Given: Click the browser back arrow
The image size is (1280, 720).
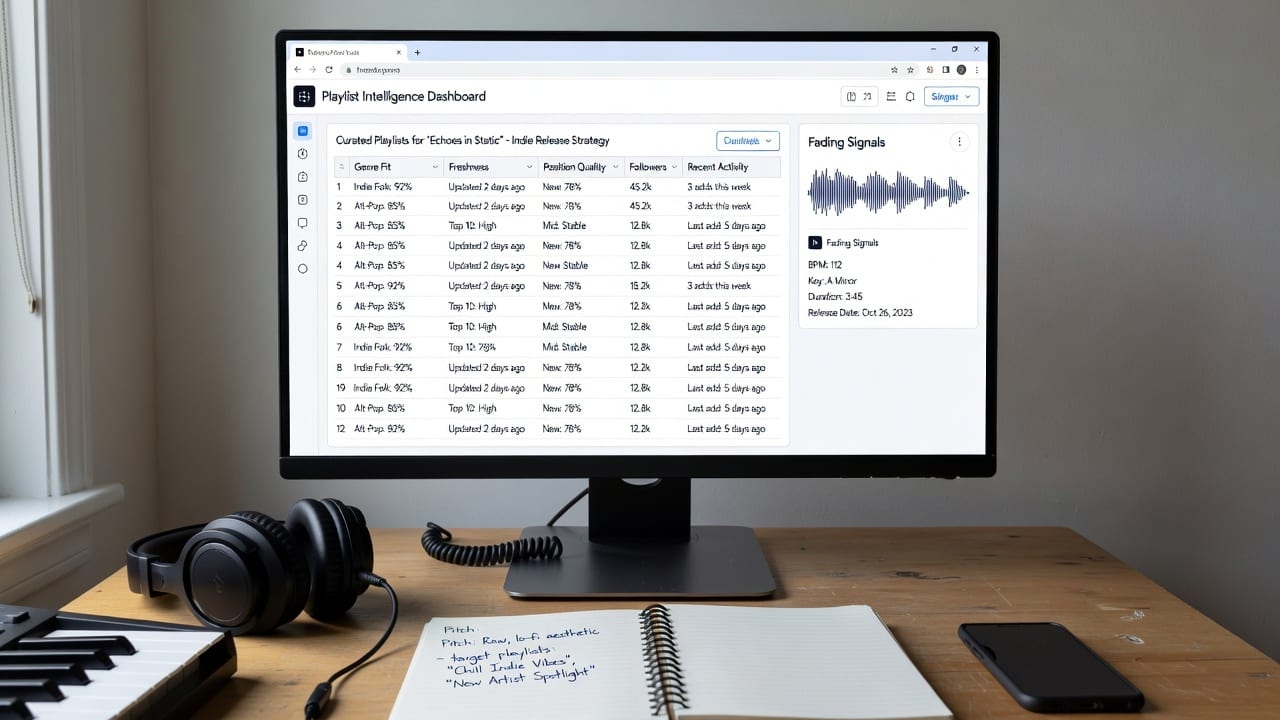Looking at the screenshot, I should [298, 70].
